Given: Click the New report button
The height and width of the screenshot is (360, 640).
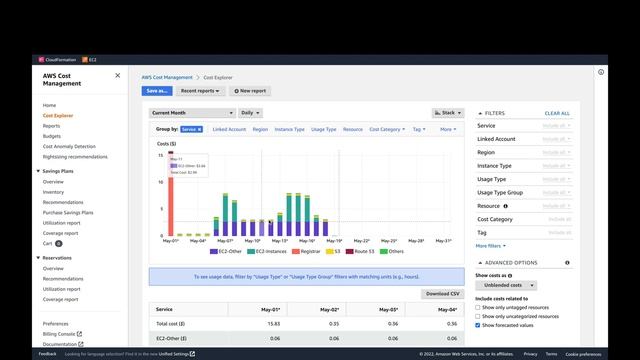Looking at the screenshot, I should (250, 91).
